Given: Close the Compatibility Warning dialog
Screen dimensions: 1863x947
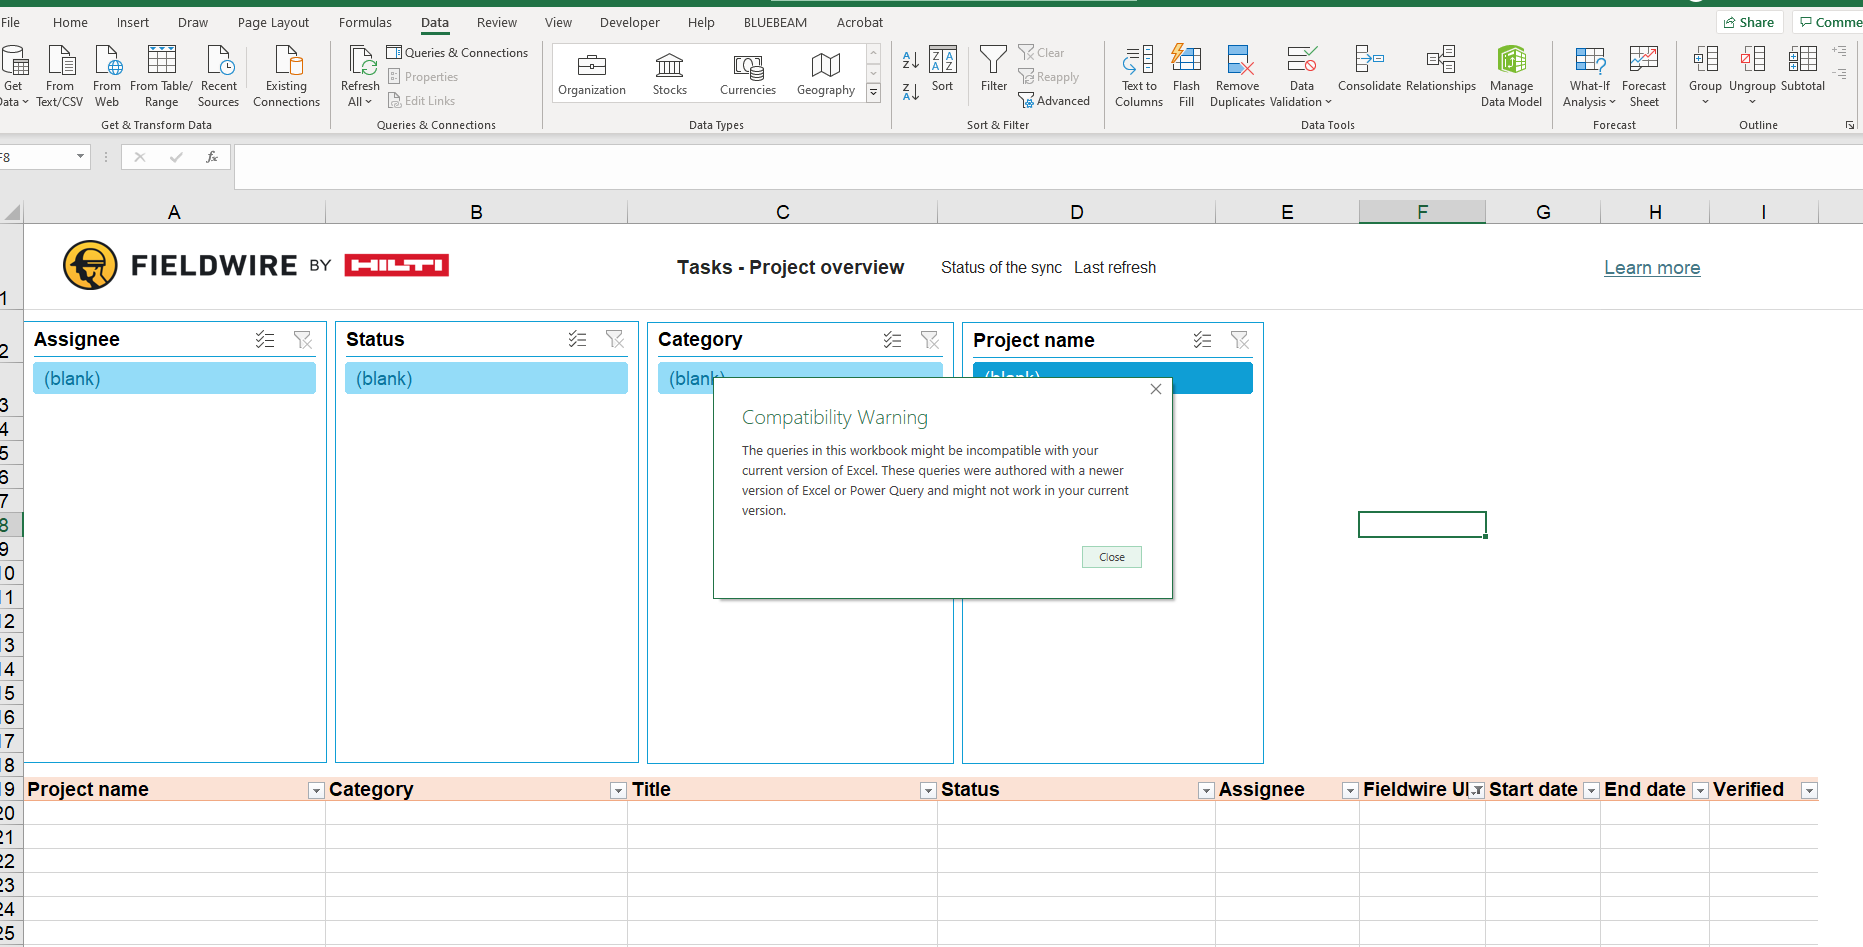Looking at the screenshot, I should (1111, 557).
